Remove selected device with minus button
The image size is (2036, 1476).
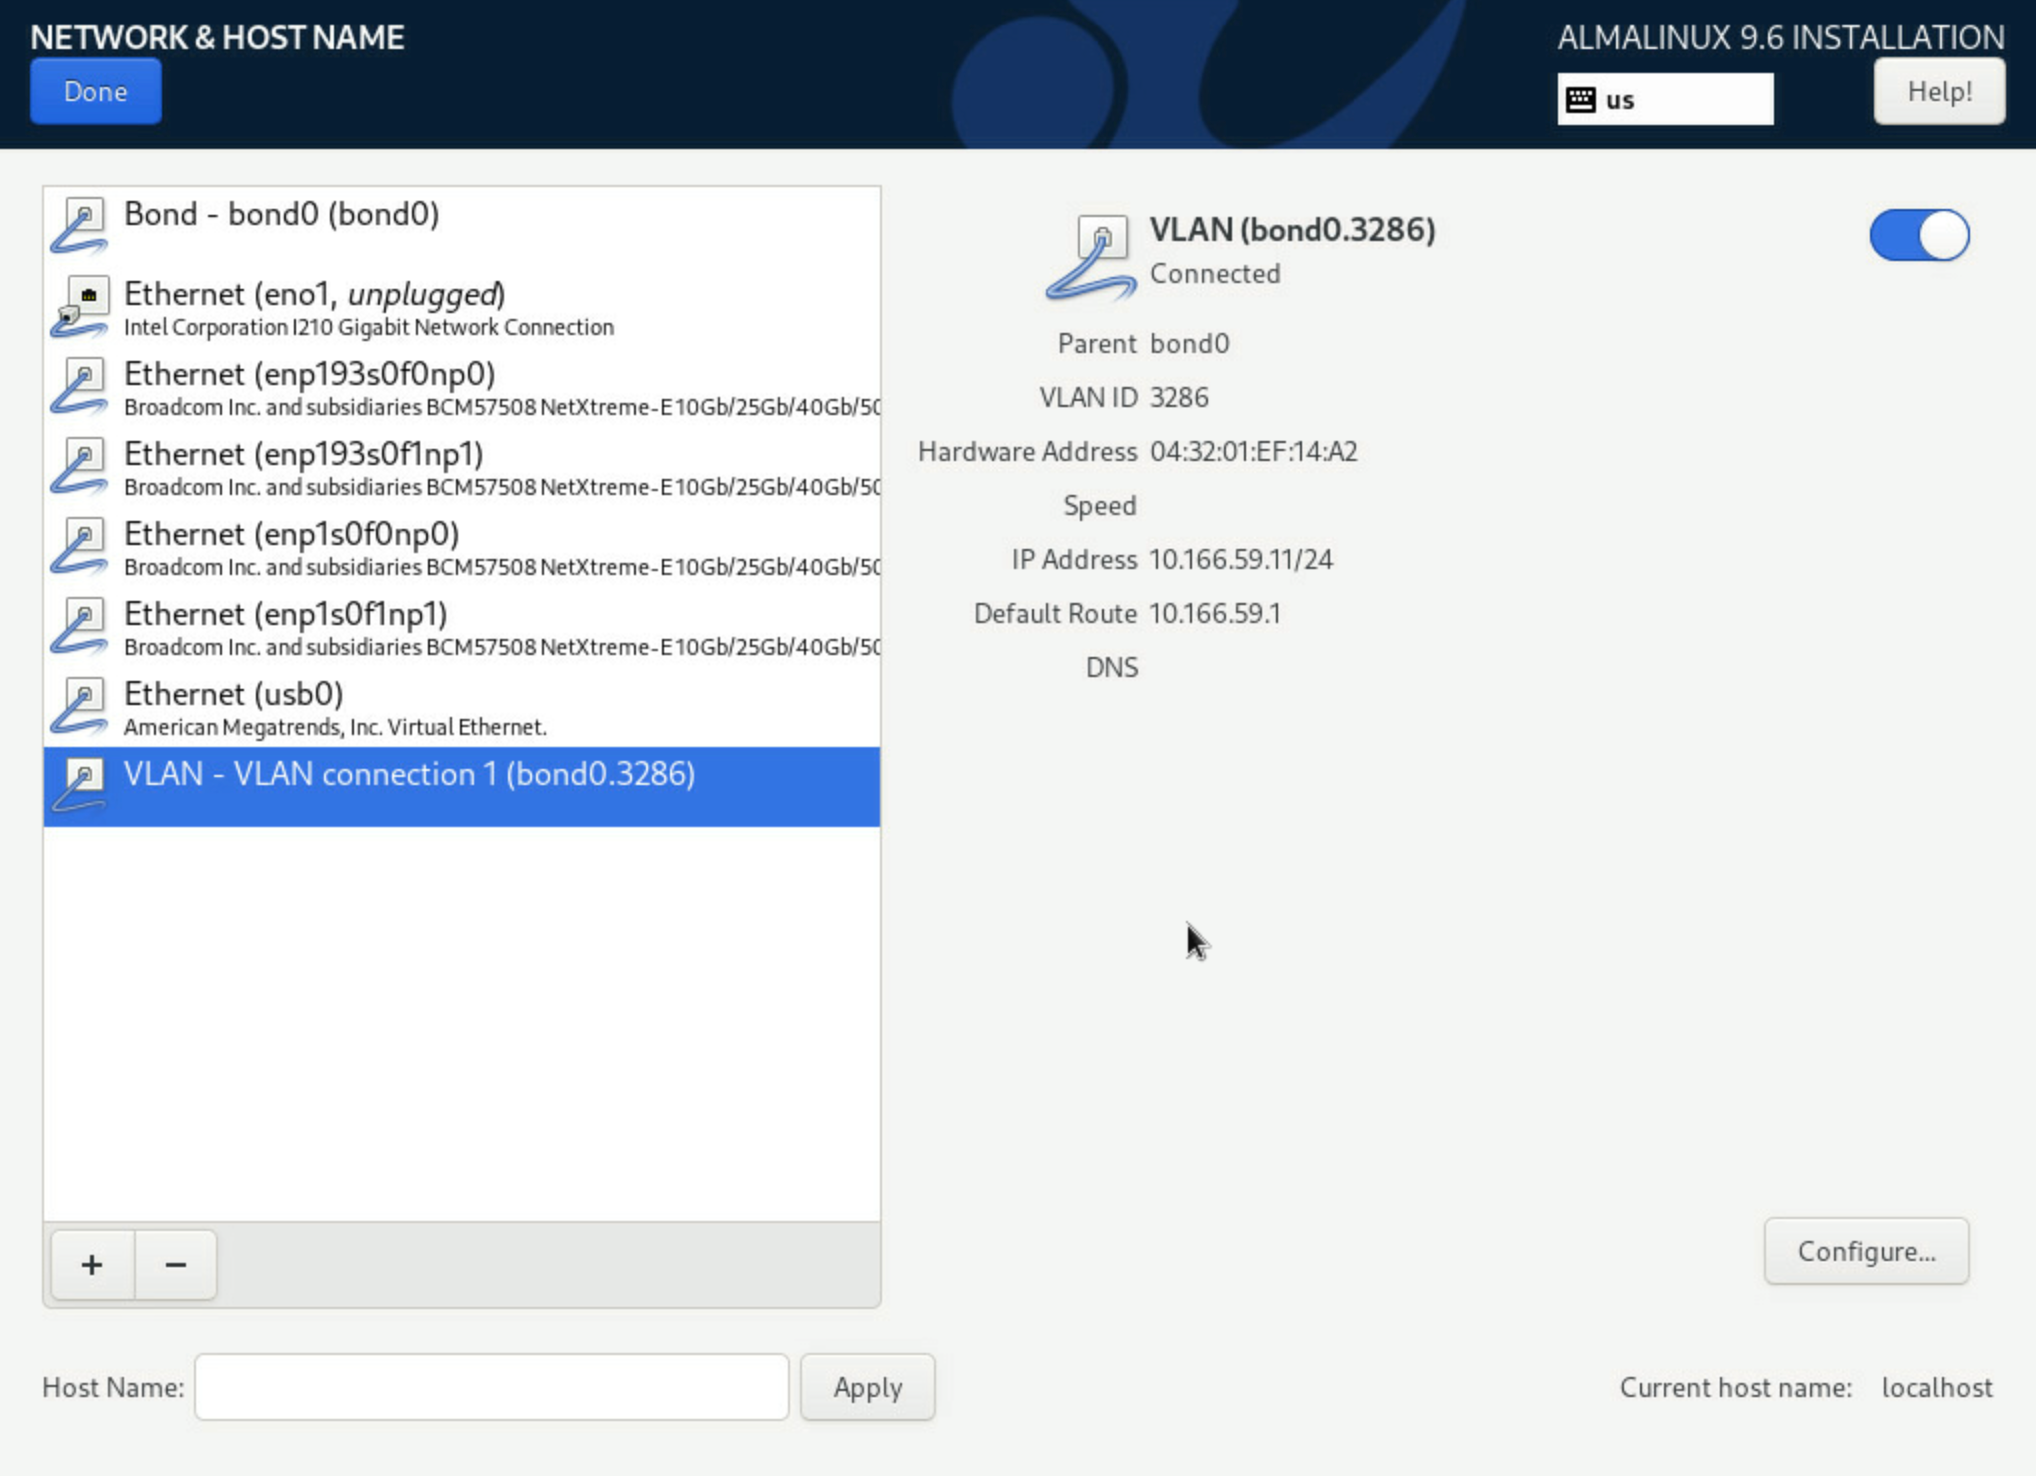pos(176,1265)
